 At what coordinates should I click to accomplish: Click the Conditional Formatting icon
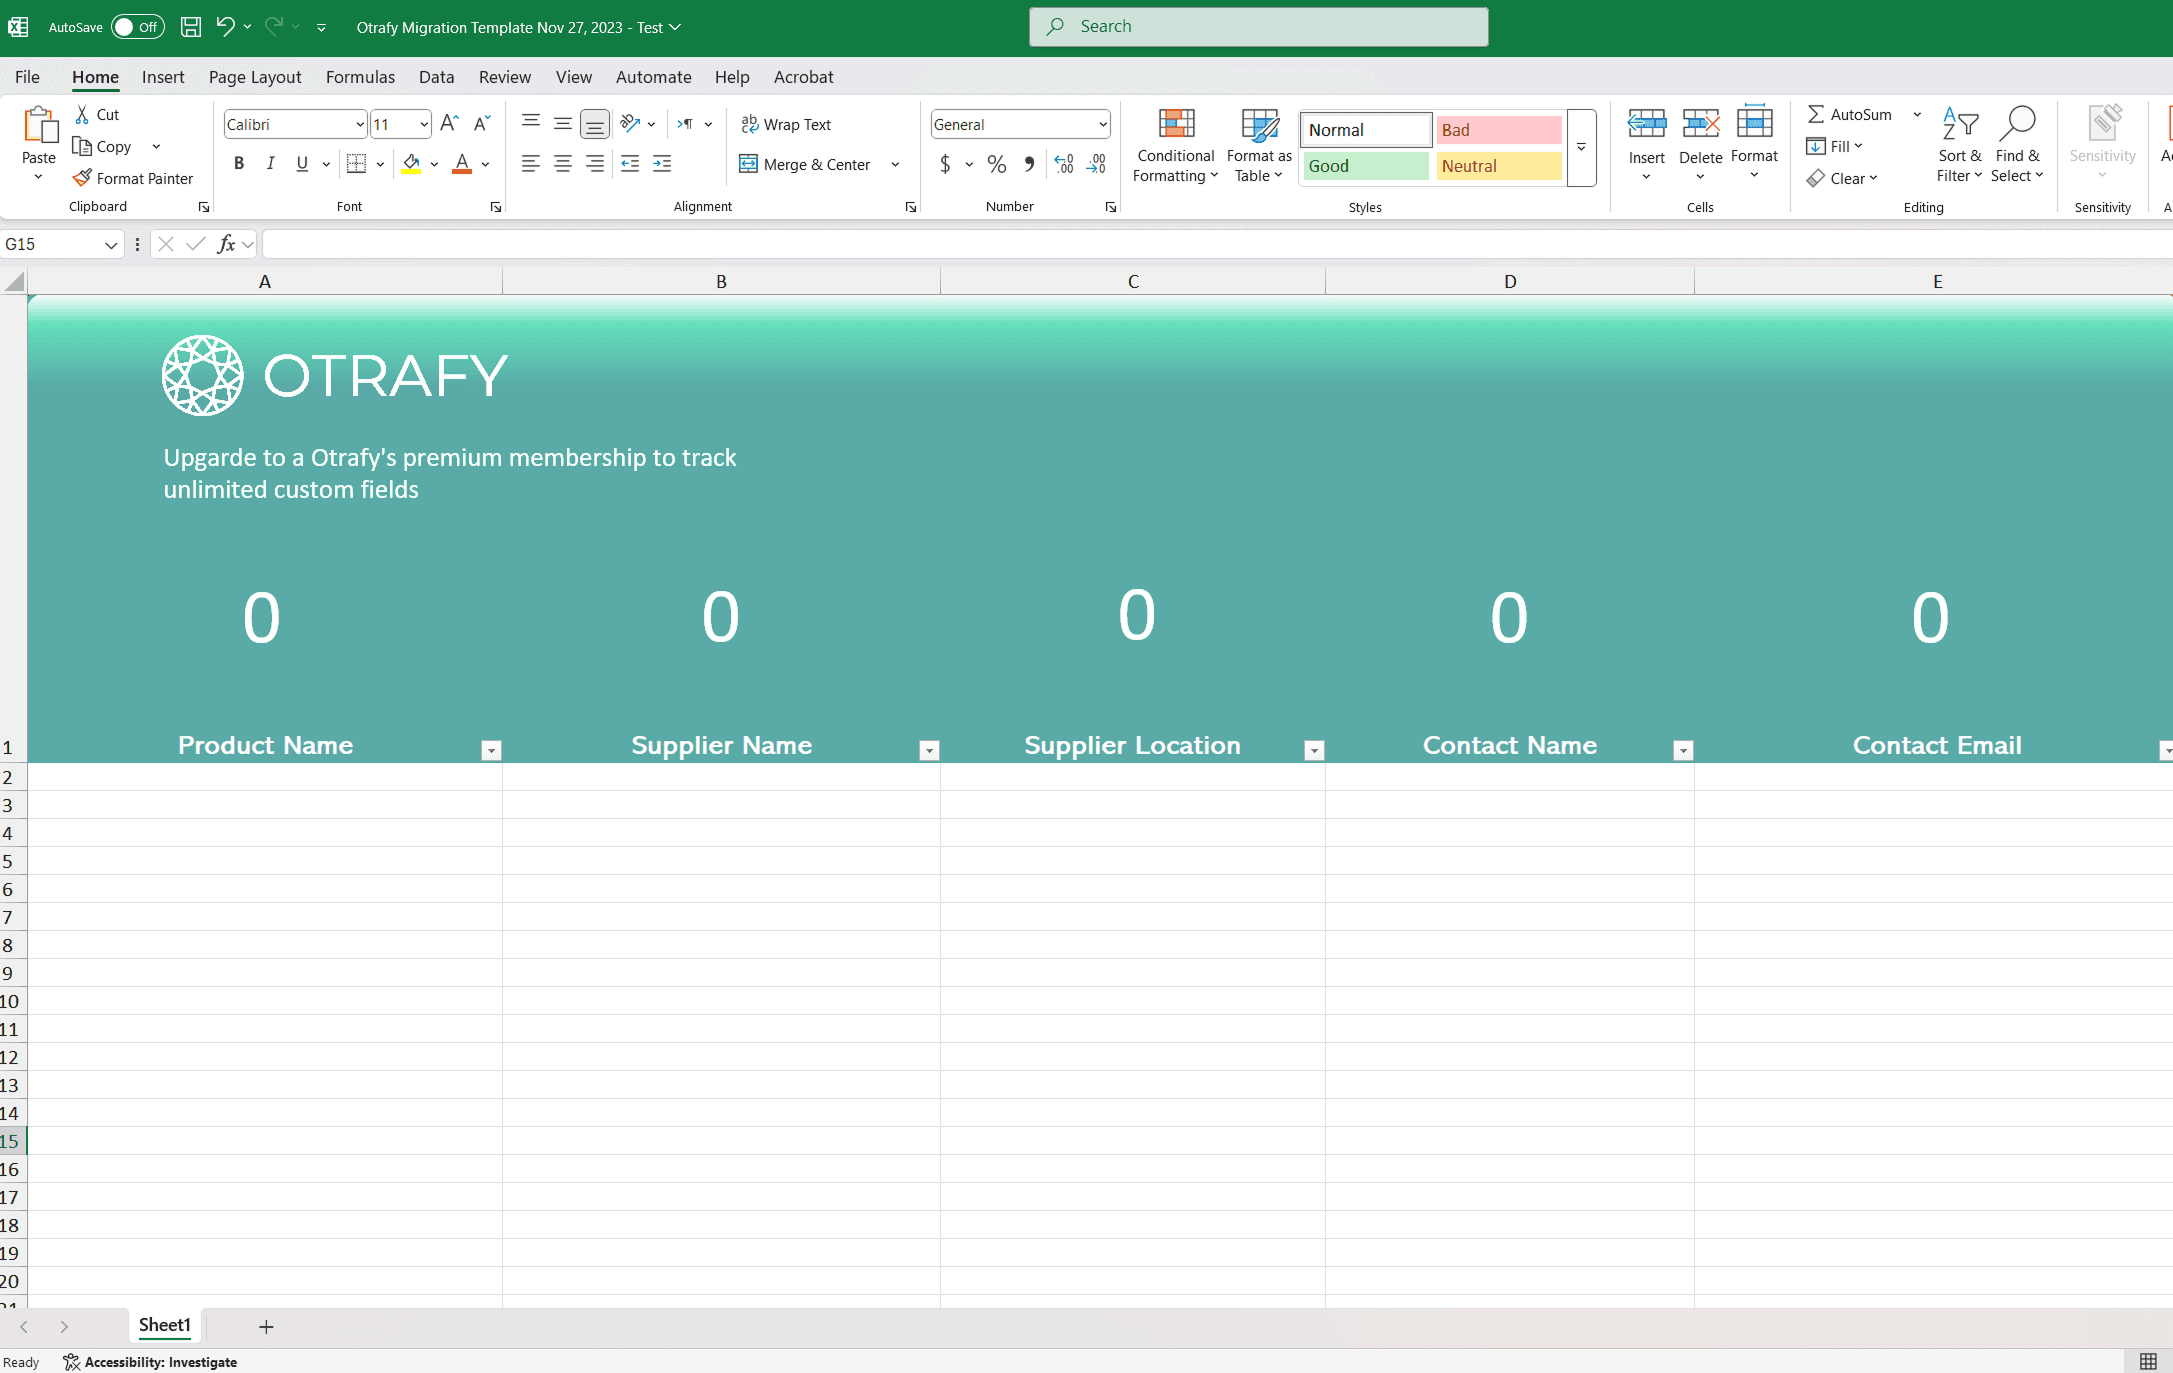pos(1176,125)
